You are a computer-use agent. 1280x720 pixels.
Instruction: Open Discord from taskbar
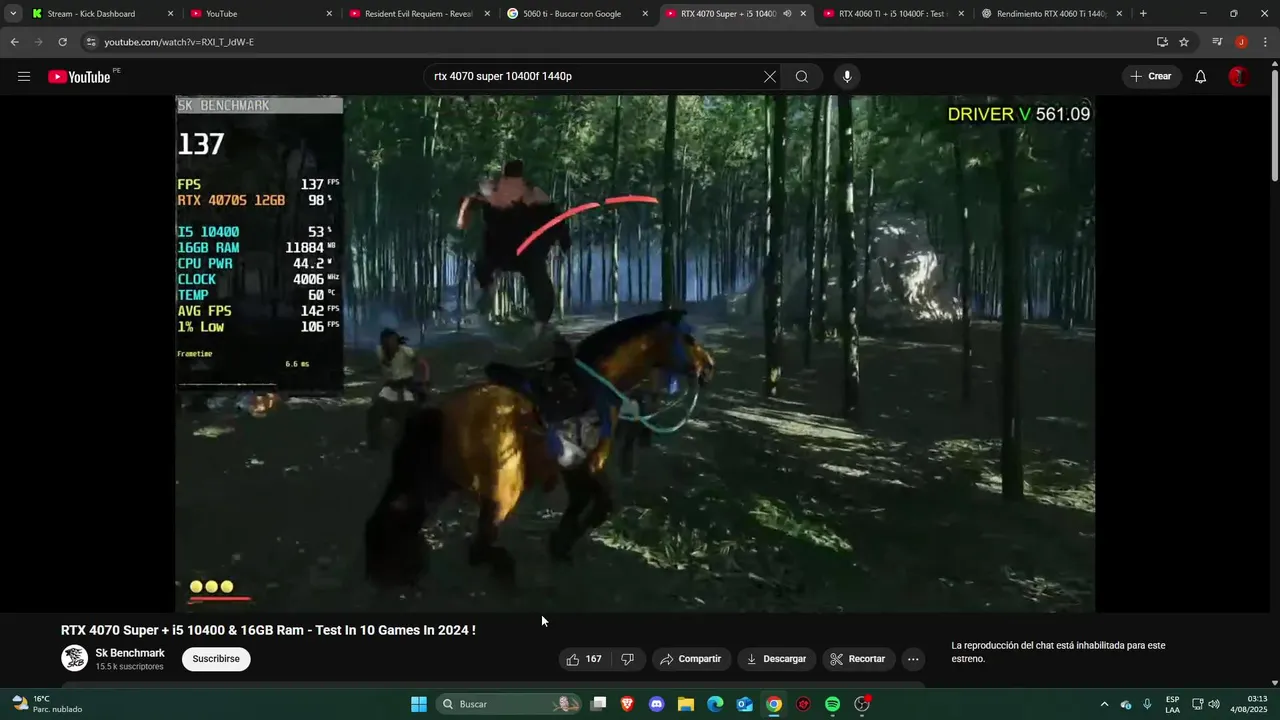pos(656,704)
